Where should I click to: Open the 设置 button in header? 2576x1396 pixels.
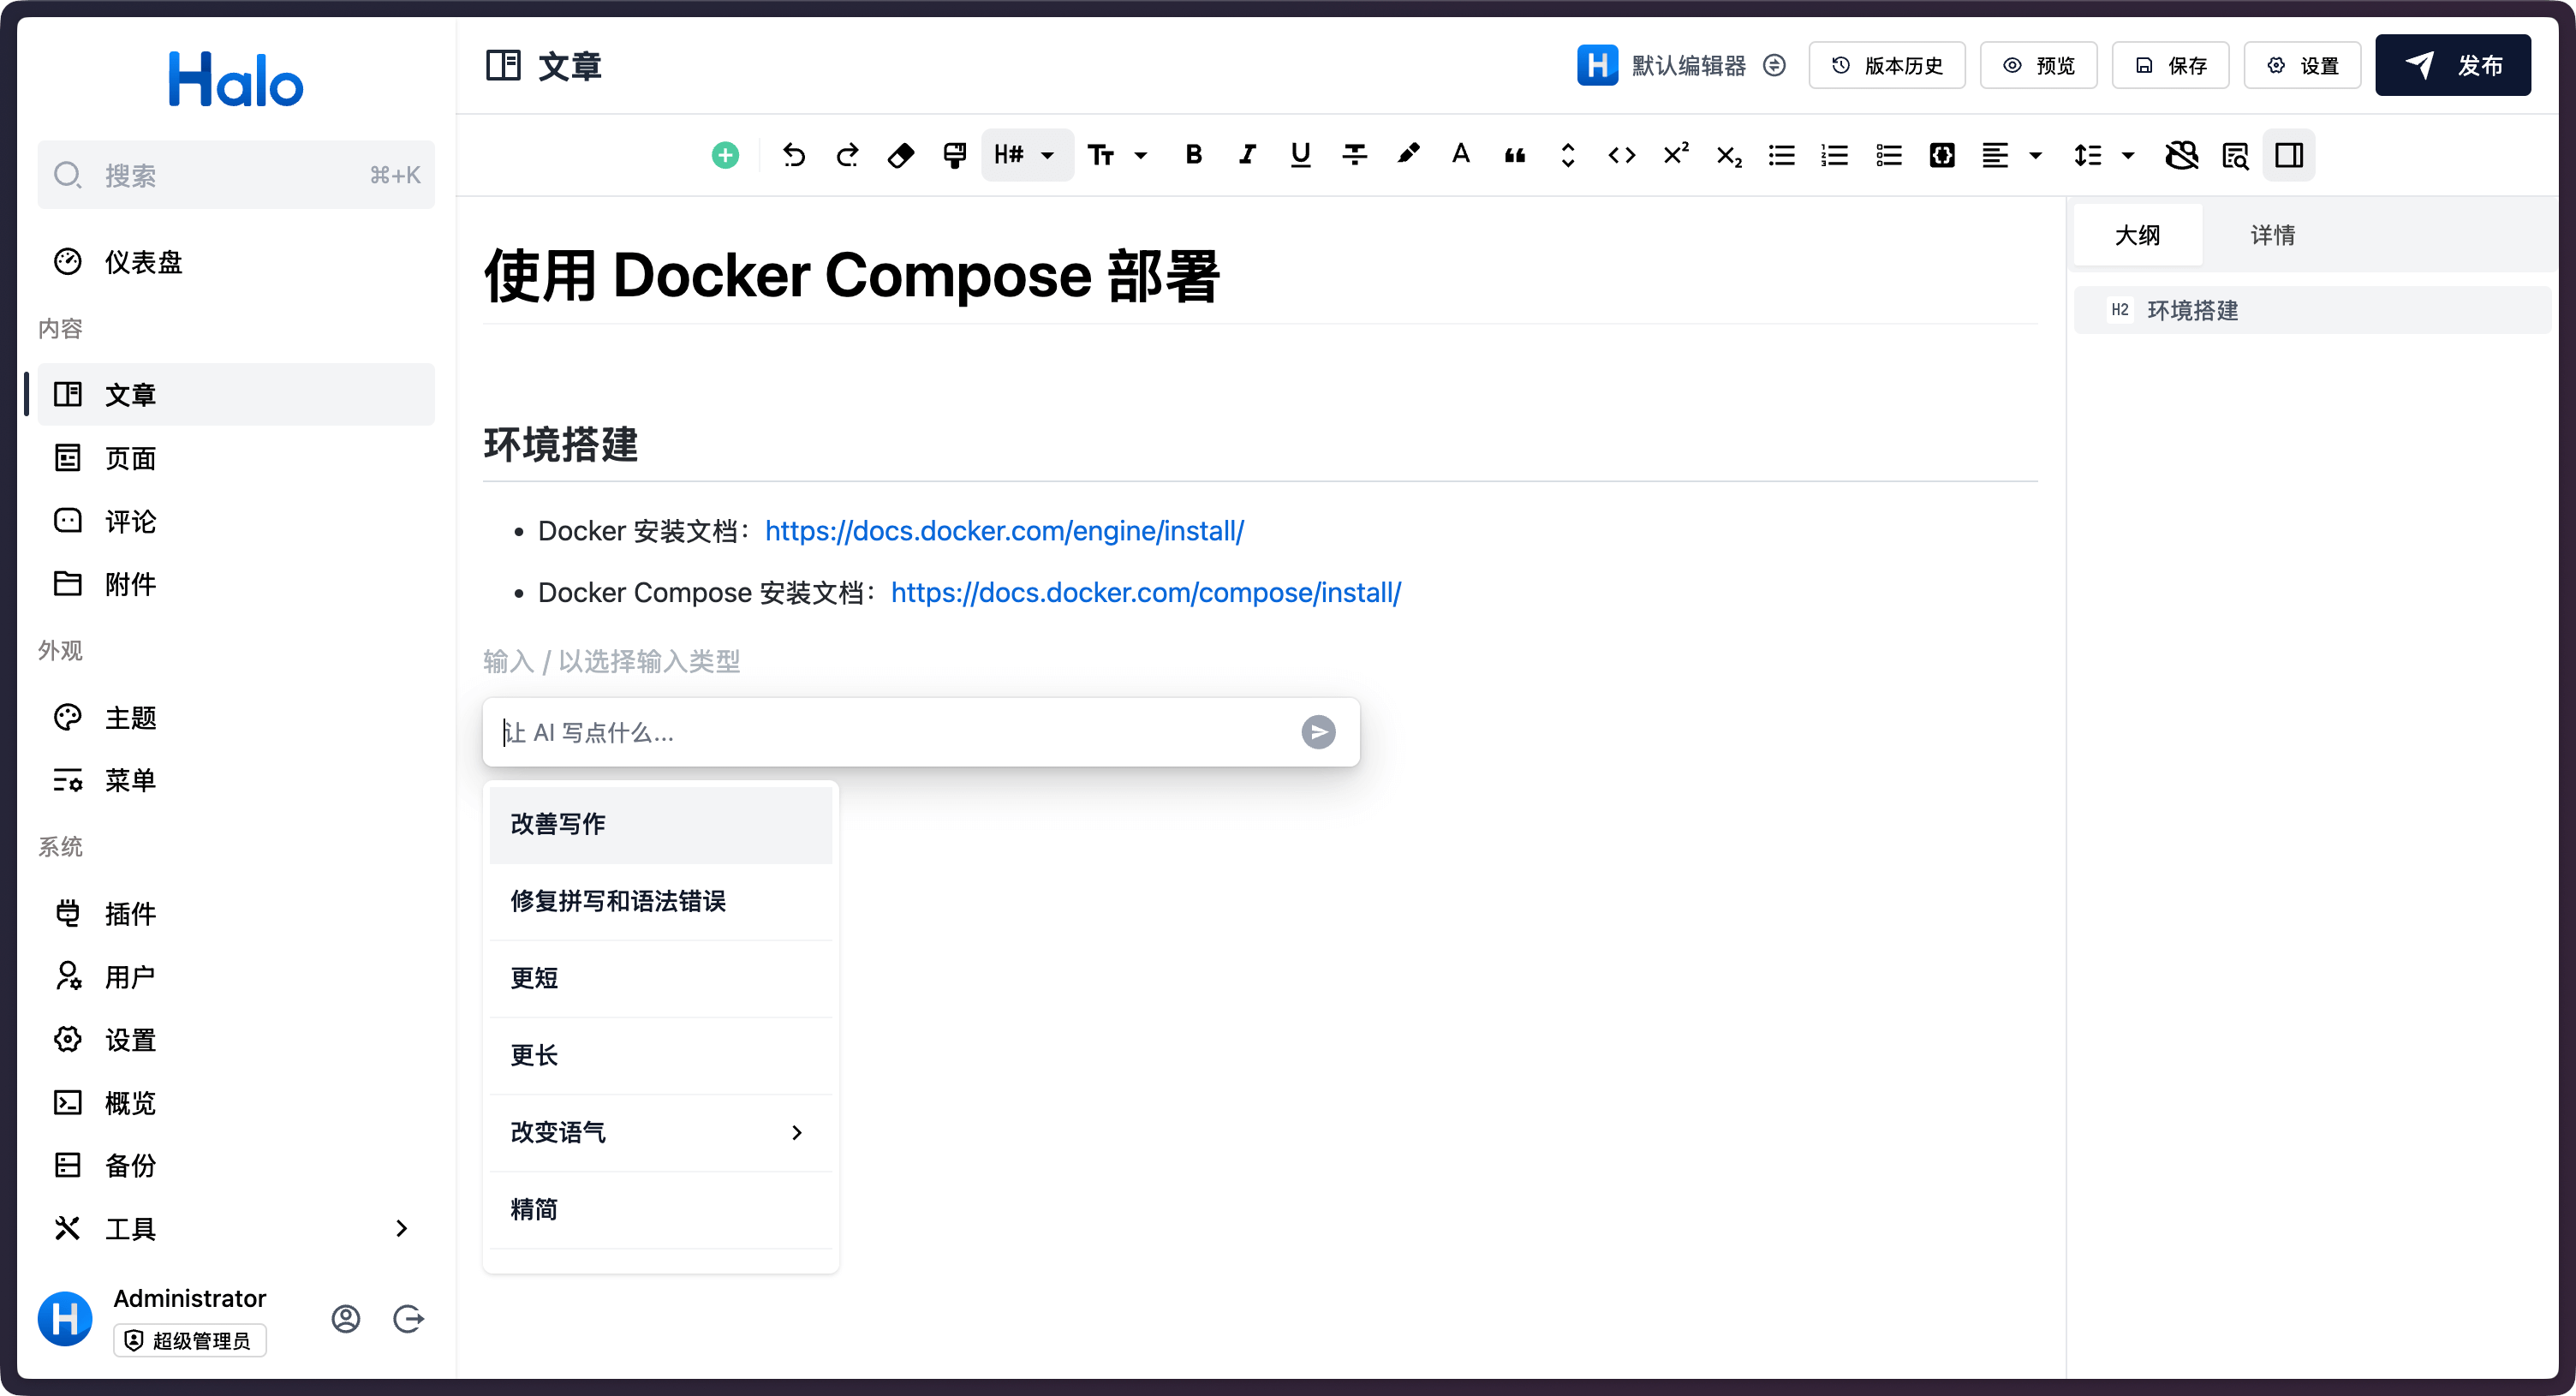point(2303,65)
